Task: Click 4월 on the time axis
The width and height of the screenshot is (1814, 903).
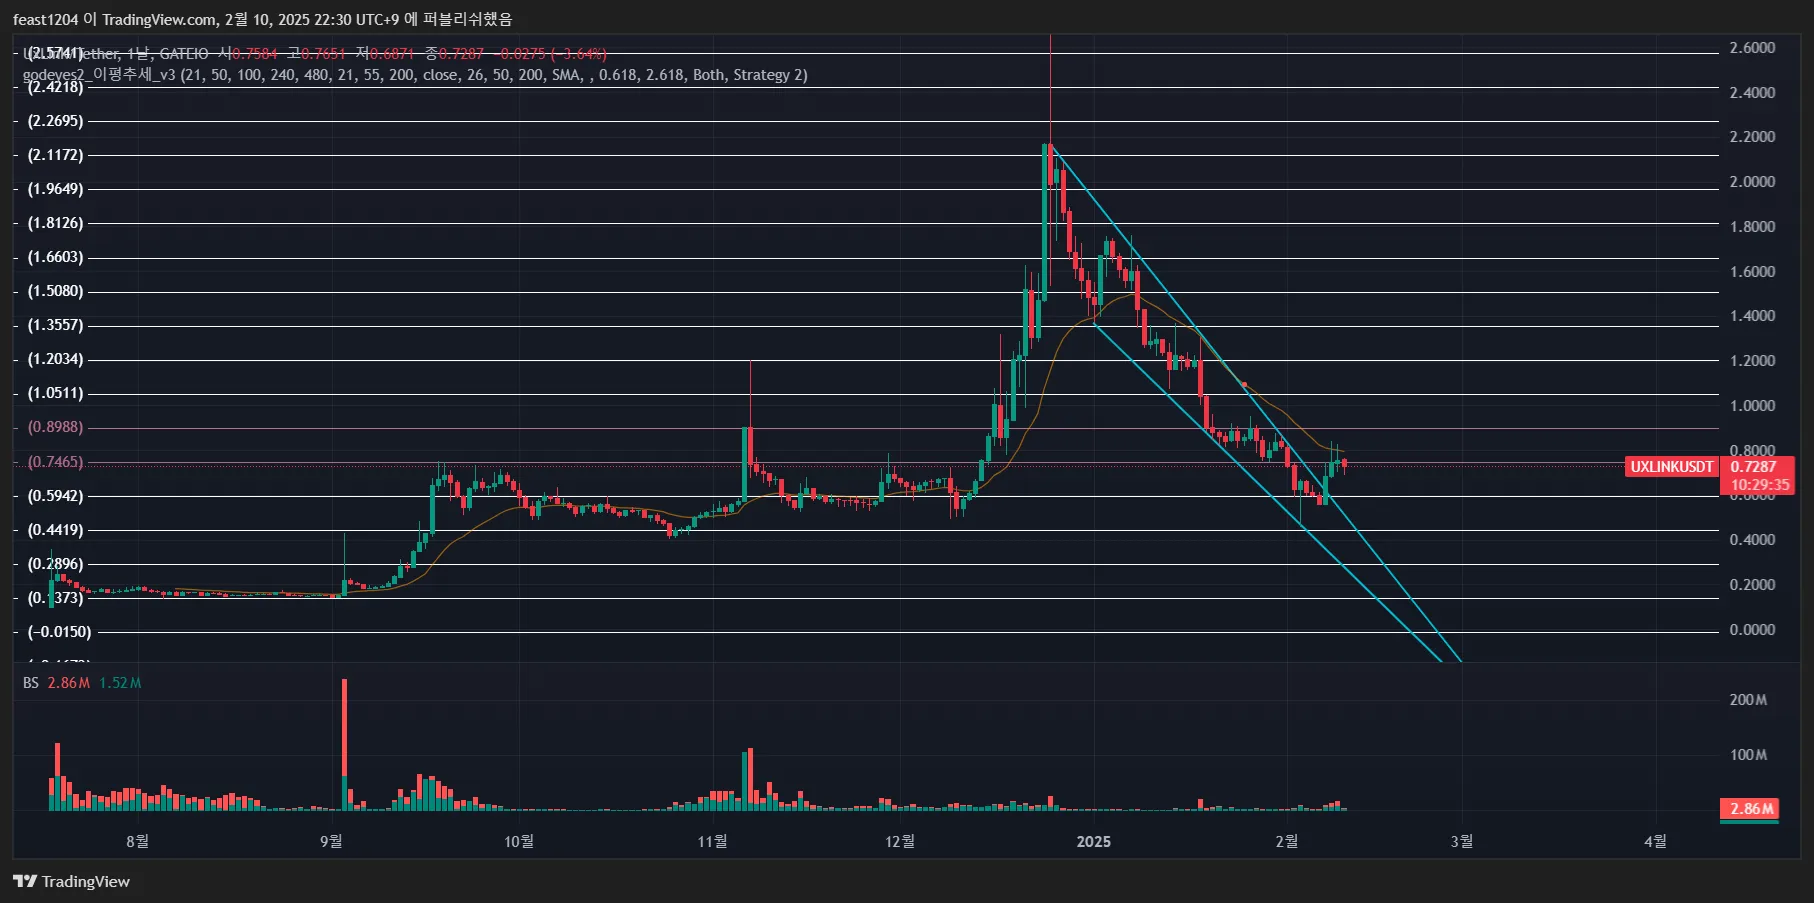Action: [1655, 842]
